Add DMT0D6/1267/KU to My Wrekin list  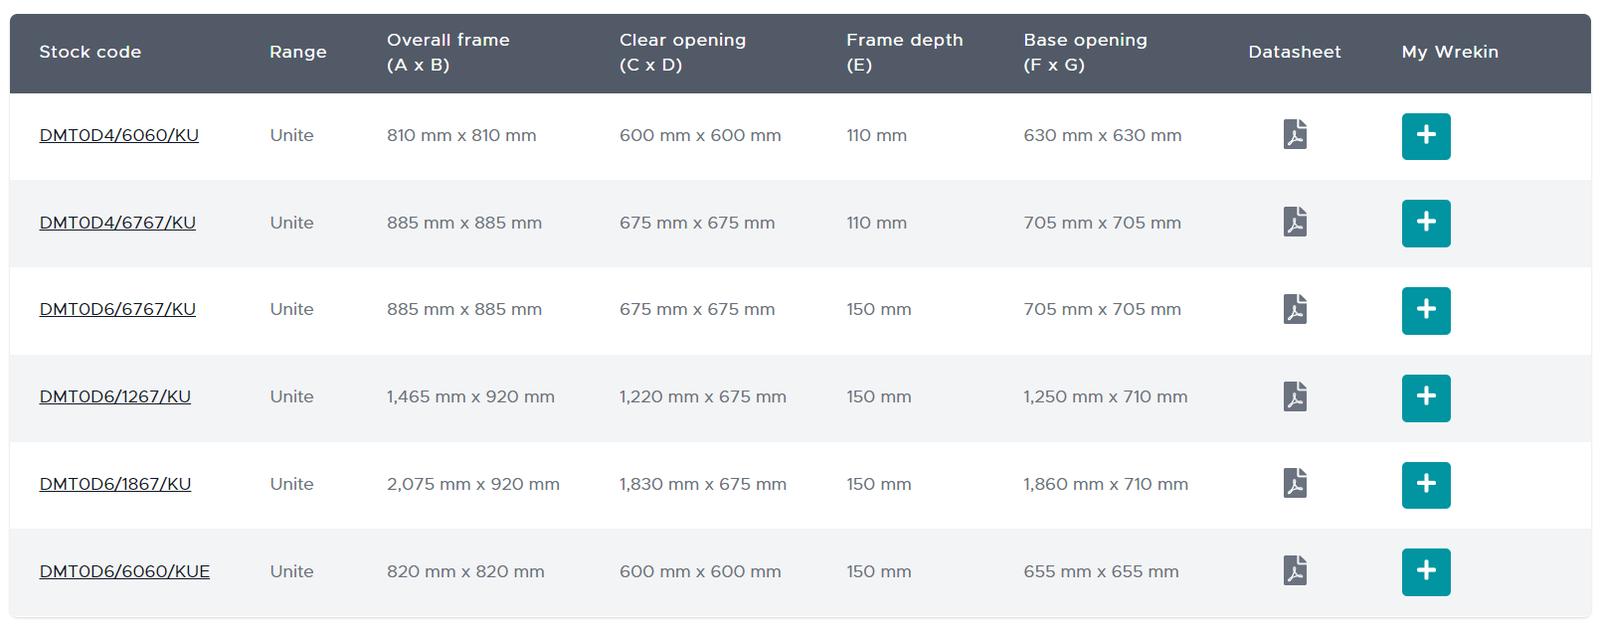1426,398
